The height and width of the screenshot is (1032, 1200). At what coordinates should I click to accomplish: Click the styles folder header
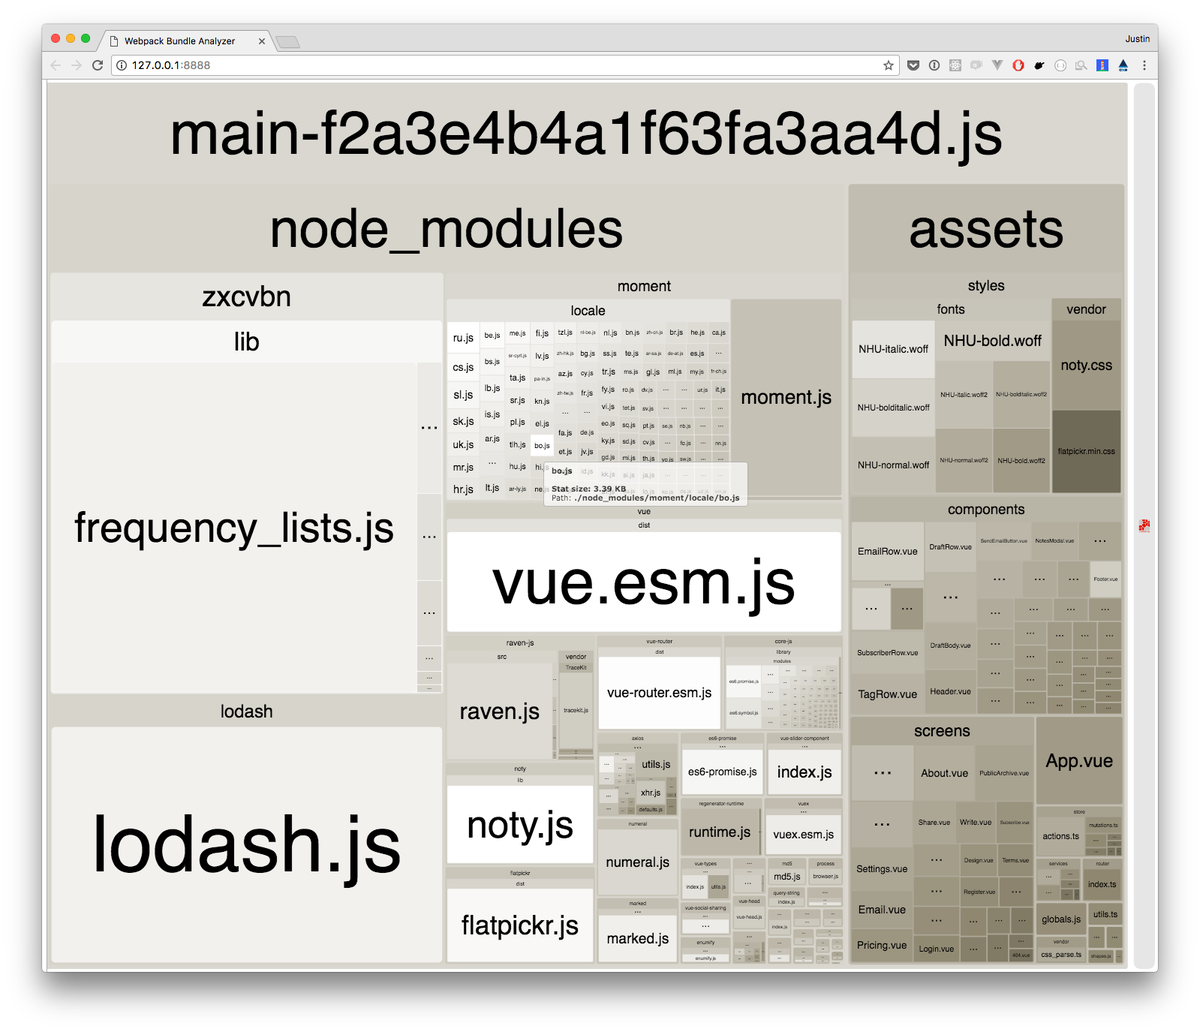click(986, 285)
